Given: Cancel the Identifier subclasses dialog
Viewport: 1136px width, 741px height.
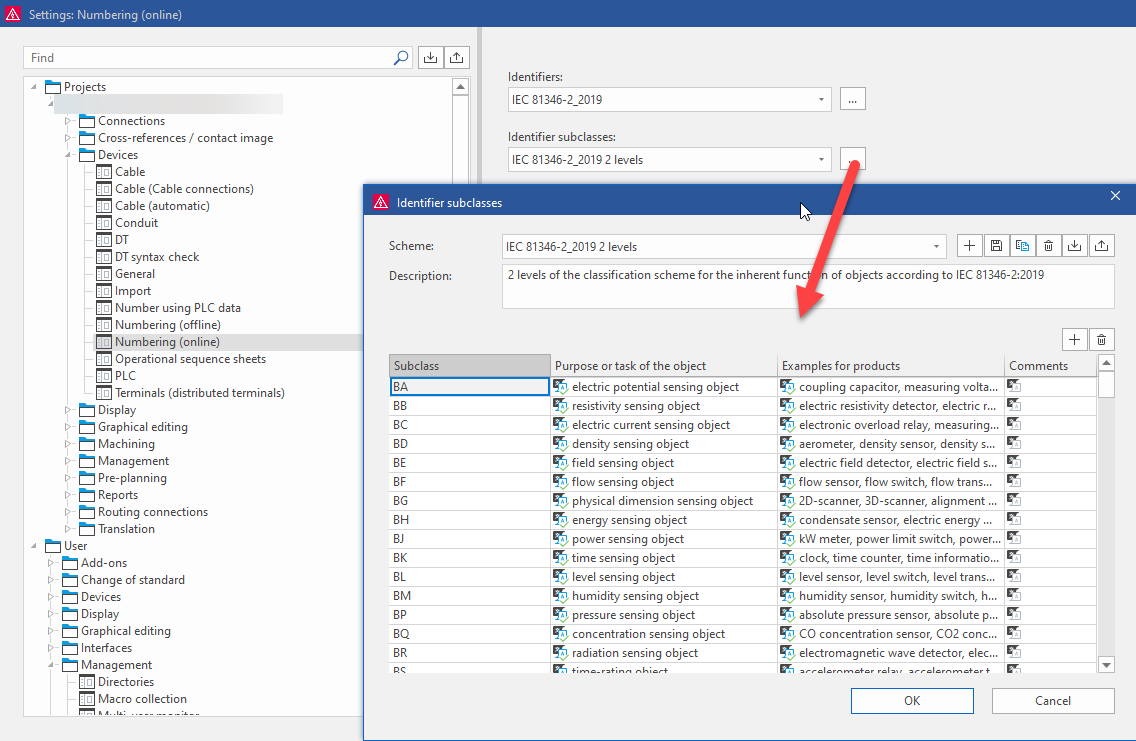Looking at the screenshot, I should point(1052,701).
